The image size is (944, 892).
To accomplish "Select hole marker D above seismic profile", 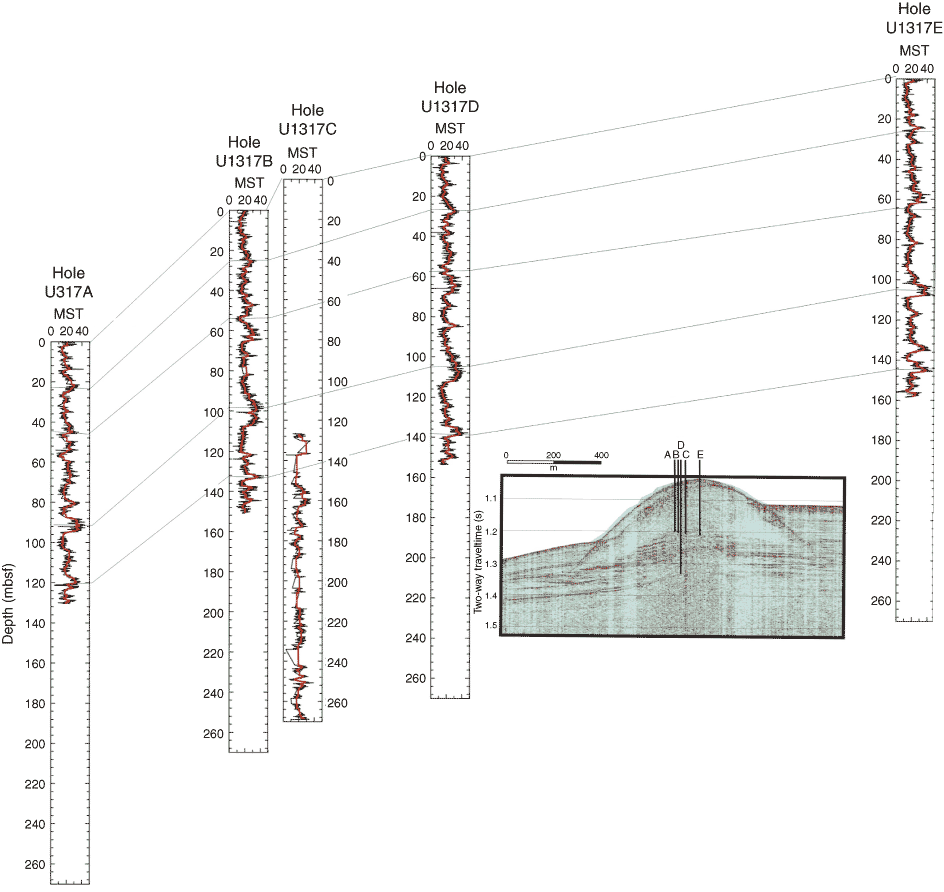I will [680, 444].
